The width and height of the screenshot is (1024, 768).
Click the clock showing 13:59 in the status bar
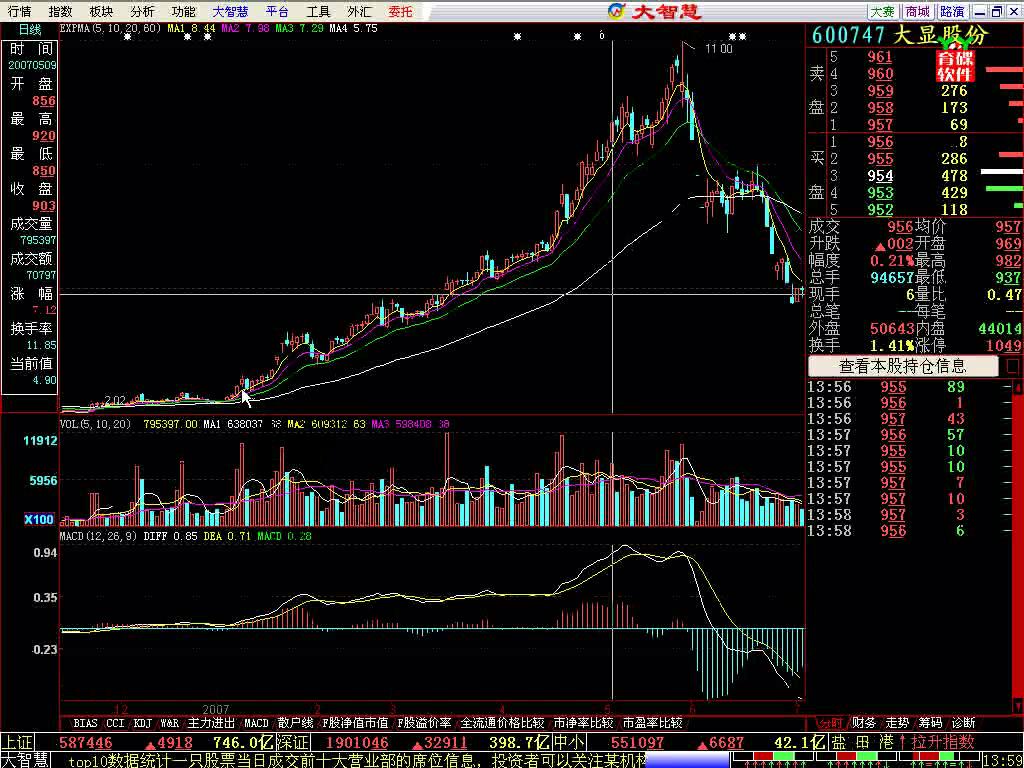click(x=1003, y=760)
